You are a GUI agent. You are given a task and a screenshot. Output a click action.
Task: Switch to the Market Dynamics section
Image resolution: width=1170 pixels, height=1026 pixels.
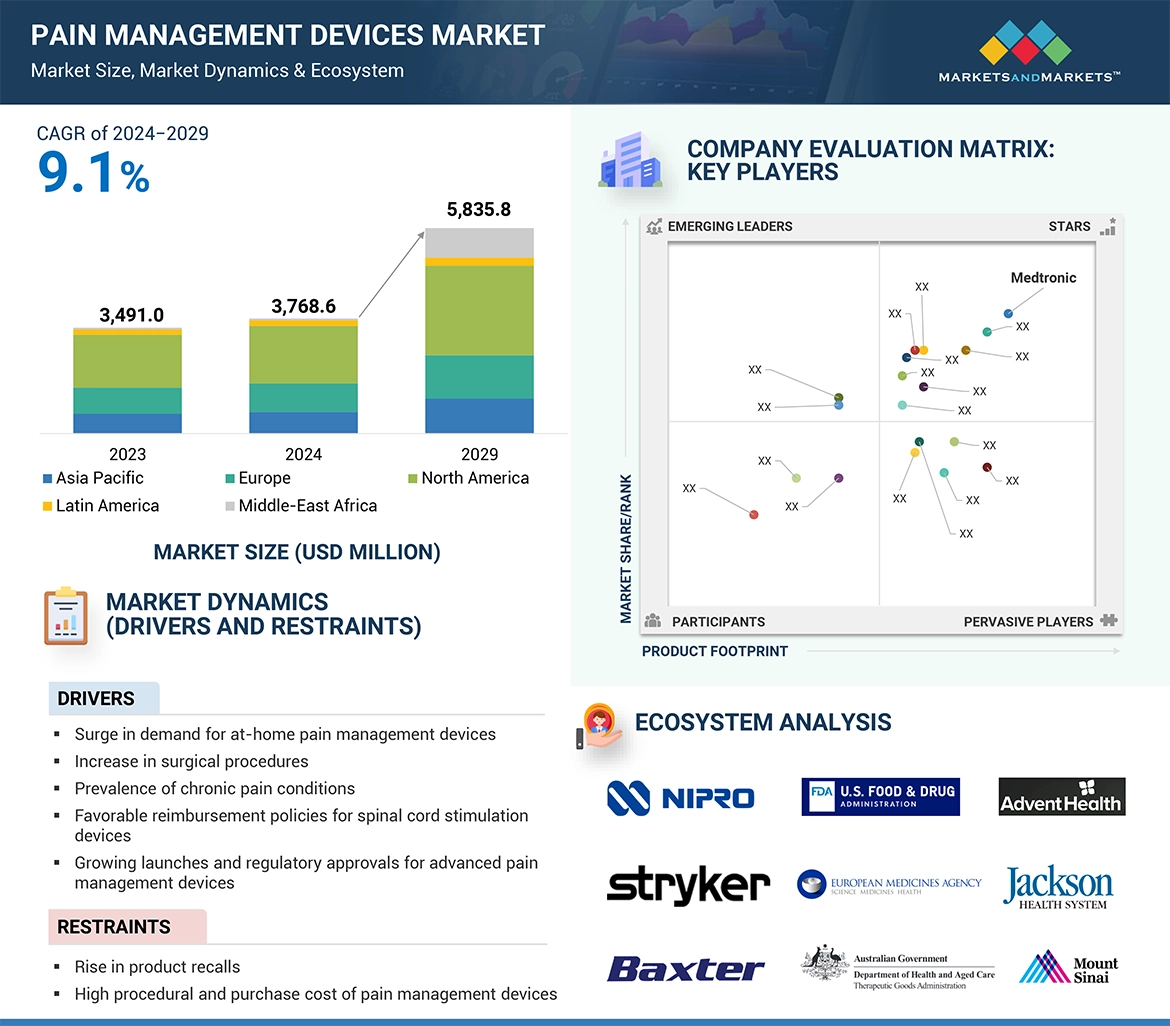click(x=217, y=602)
